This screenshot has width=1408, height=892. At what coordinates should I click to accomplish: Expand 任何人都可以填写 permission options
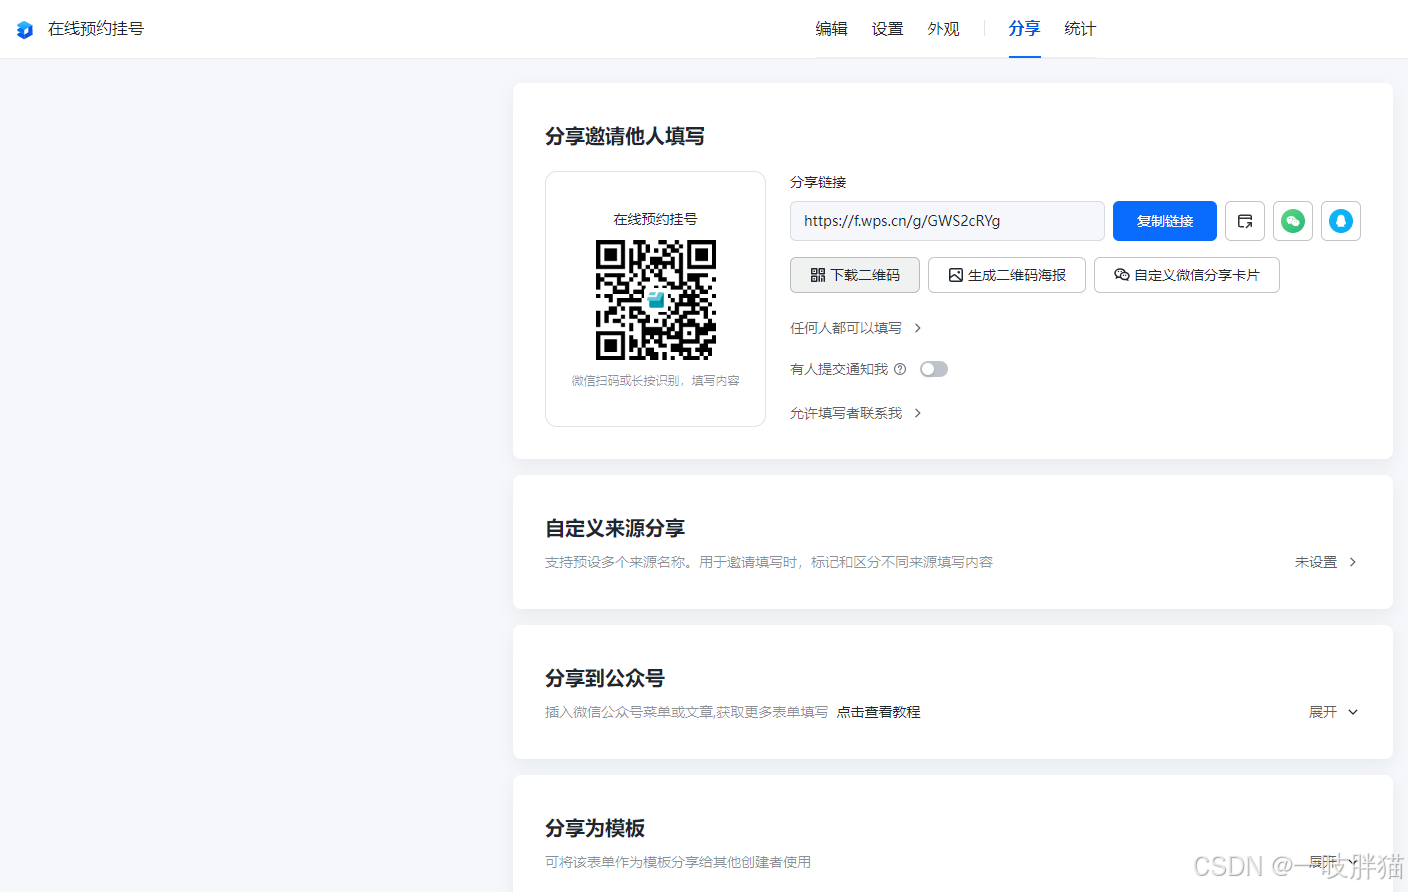pyautogui.click(x=856, y=328)
